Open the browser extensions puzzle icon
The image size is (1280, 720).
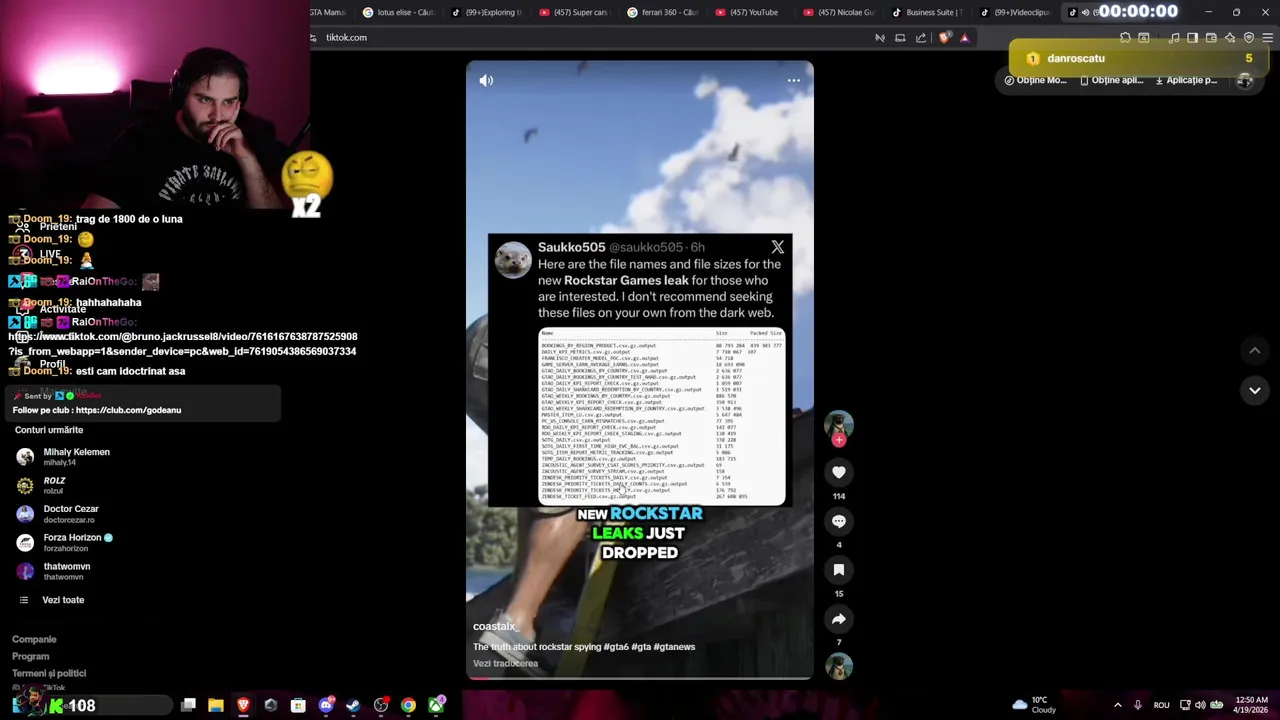(x=1125, y=38)
